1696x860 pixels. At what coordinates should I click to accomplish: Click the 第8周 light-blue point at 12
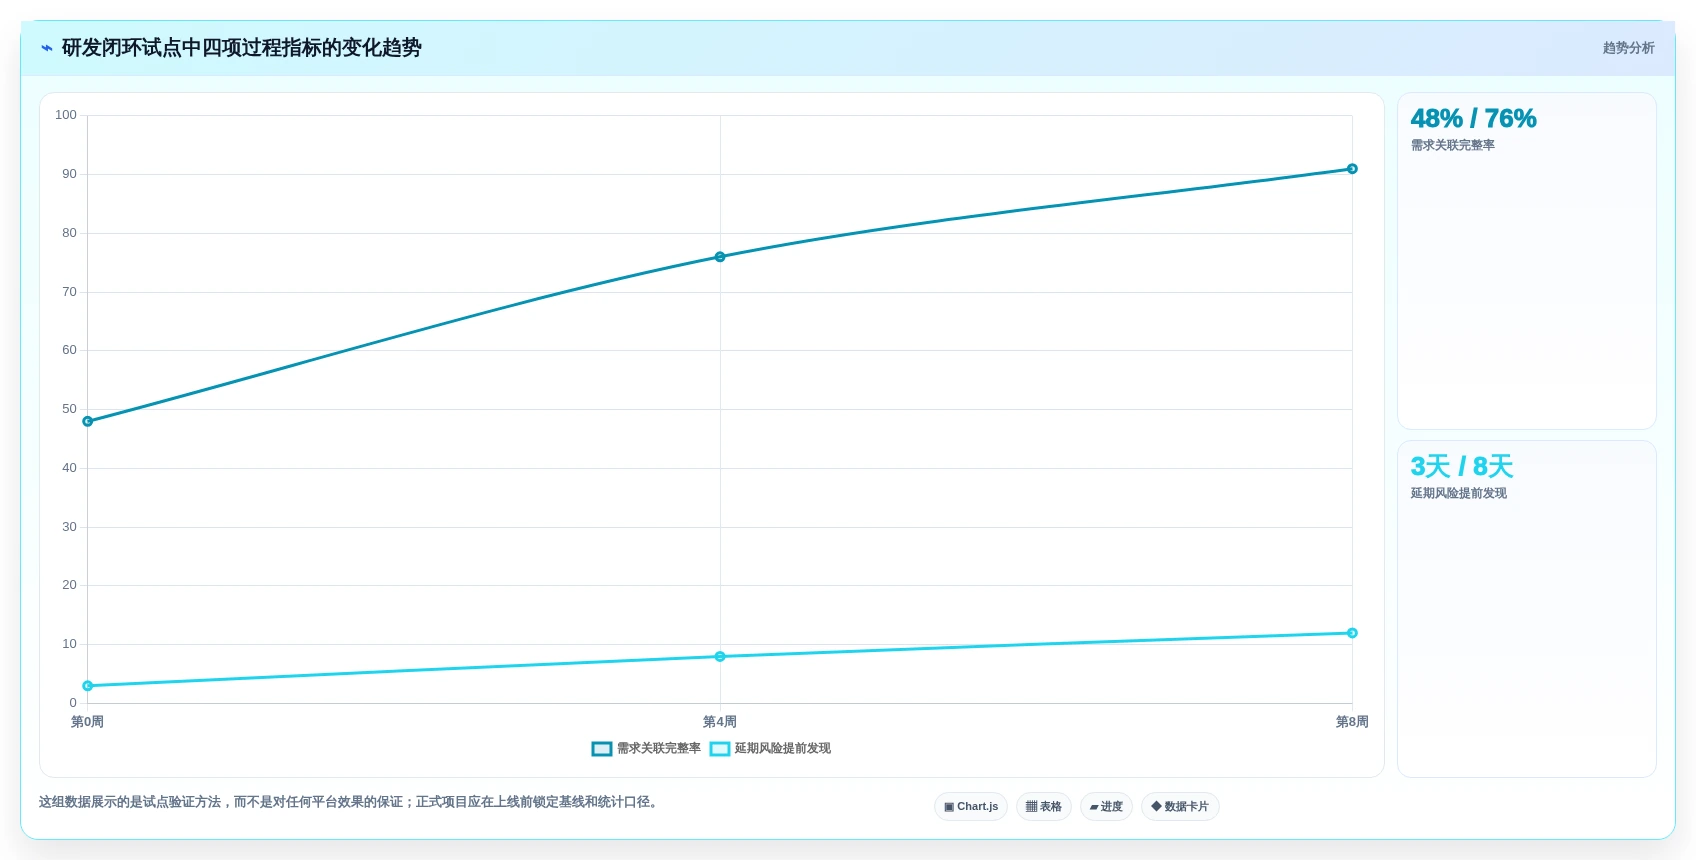tap(1352, 633)
